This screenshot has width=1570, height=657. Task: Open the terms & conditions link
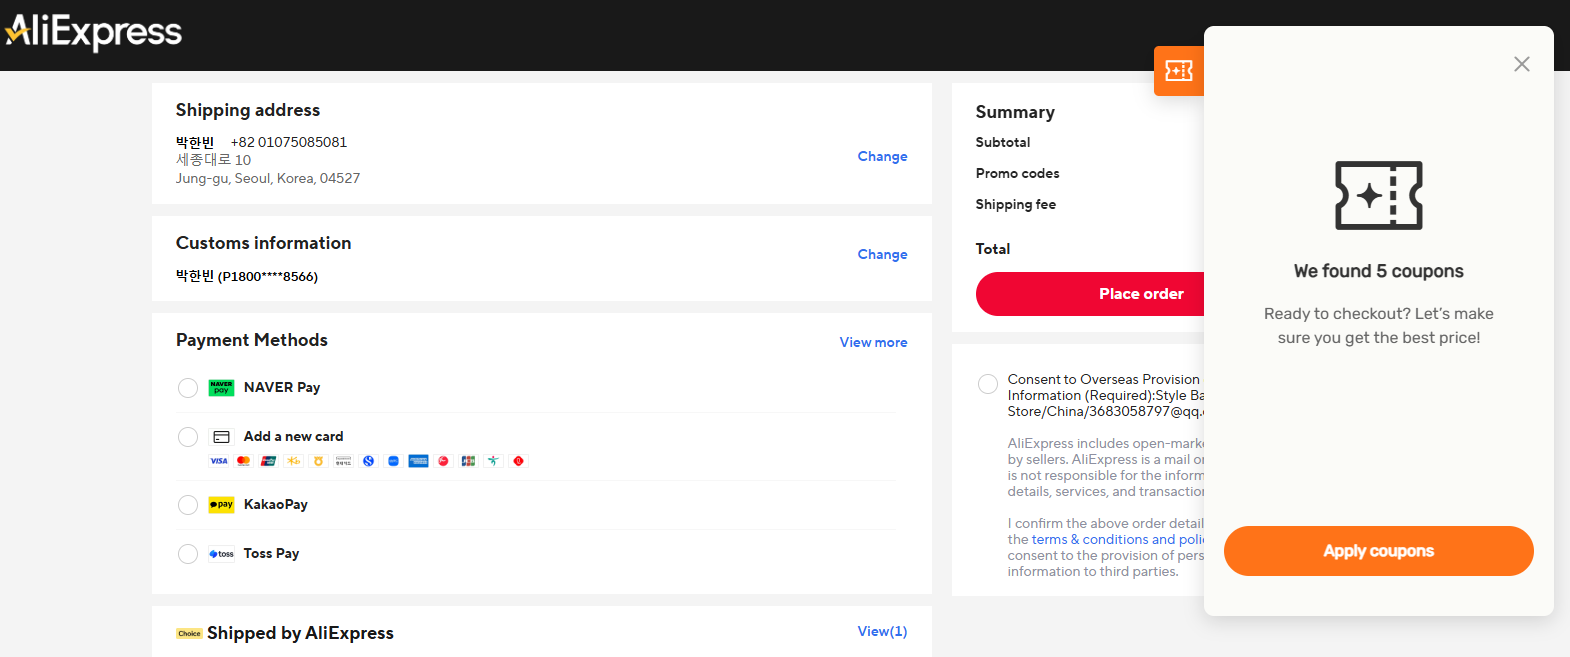1118,539
